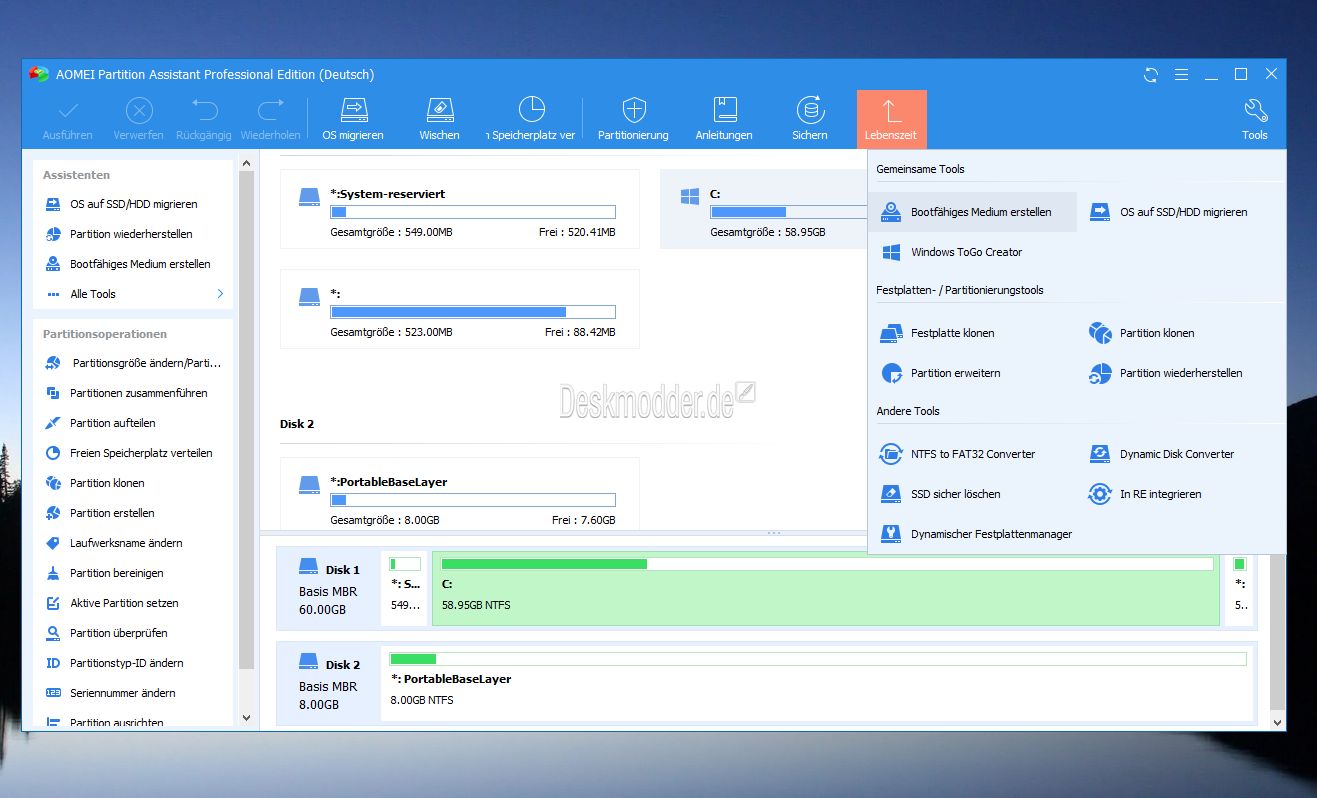Open Dynamischer Festplattenmanager

(x=977, y=534)
